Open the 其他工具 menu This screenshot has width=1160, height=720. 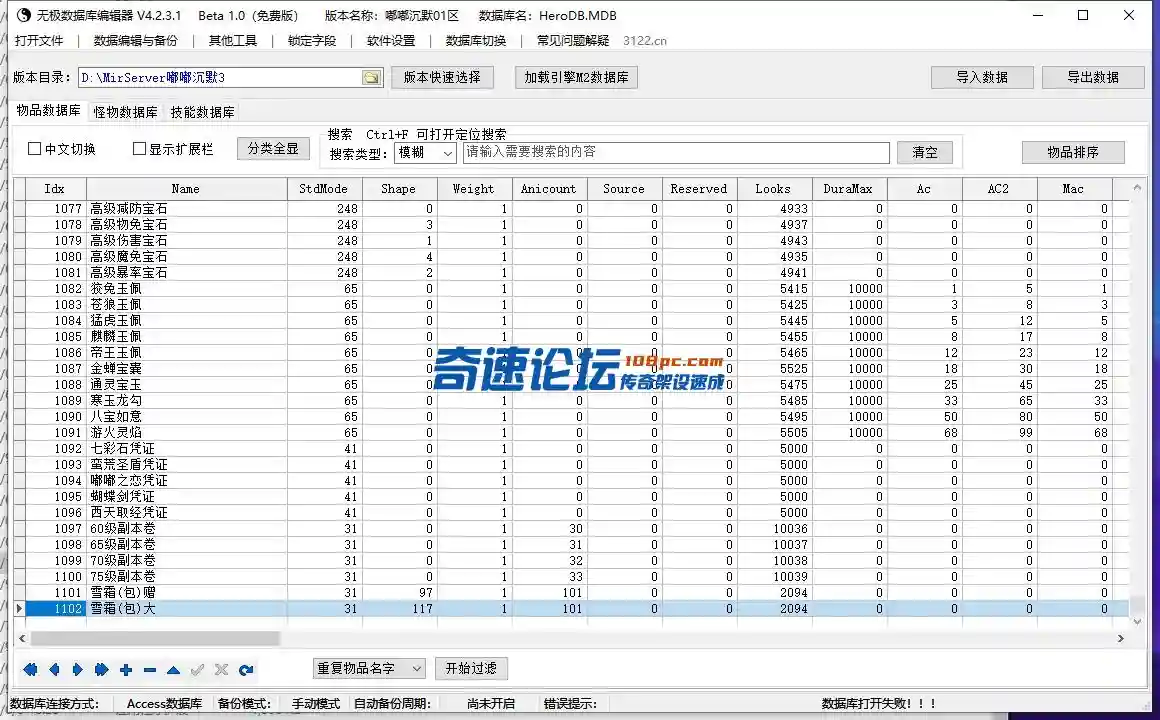[232, 41]
